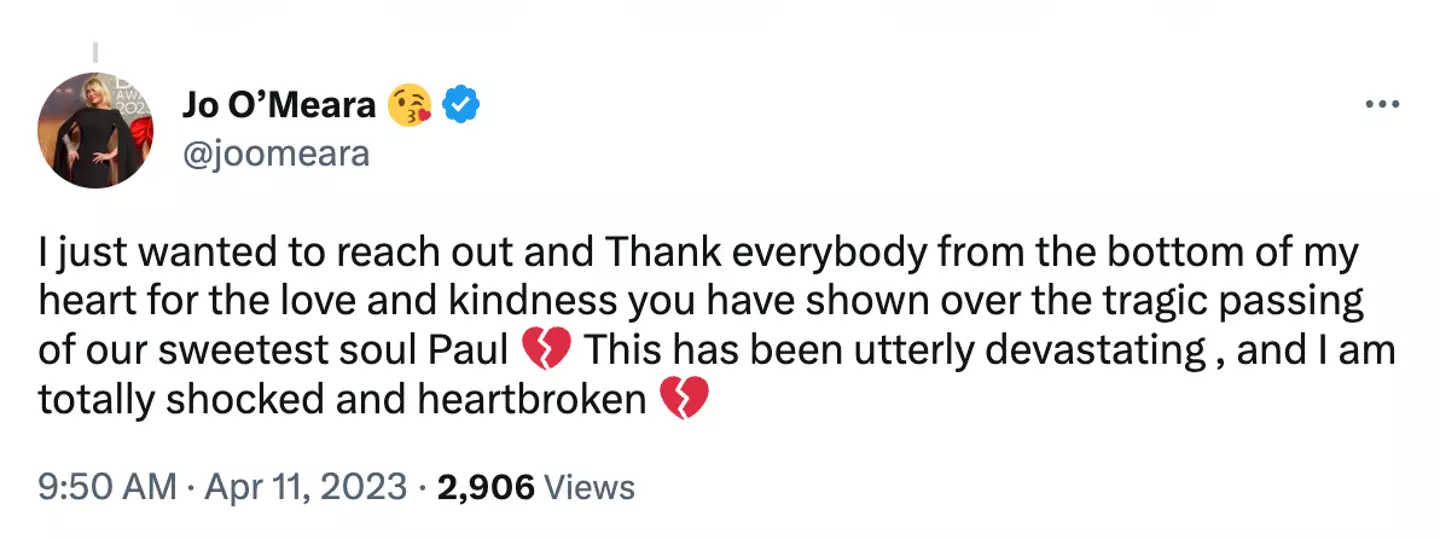Screen dimensions: 1440x539
Task: Open Jo O'Meara's profile picture
Action: coord(96,130)
